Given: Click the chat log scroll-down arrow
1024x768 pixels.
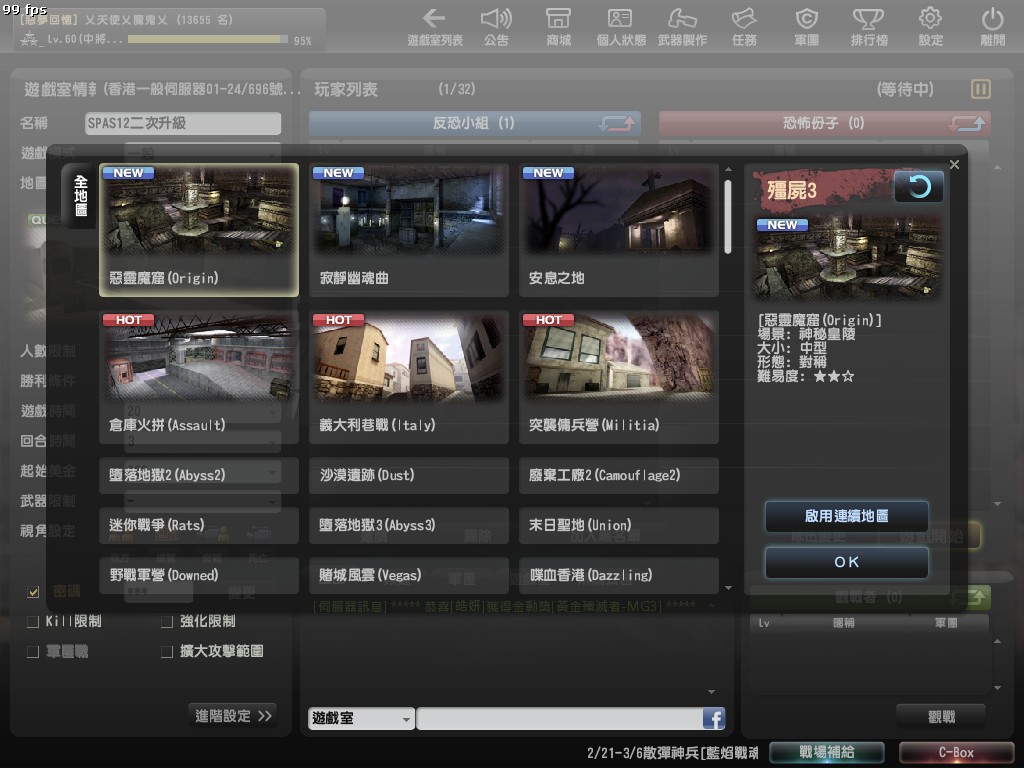Looking at the screenshot, I should click(711, 692).
